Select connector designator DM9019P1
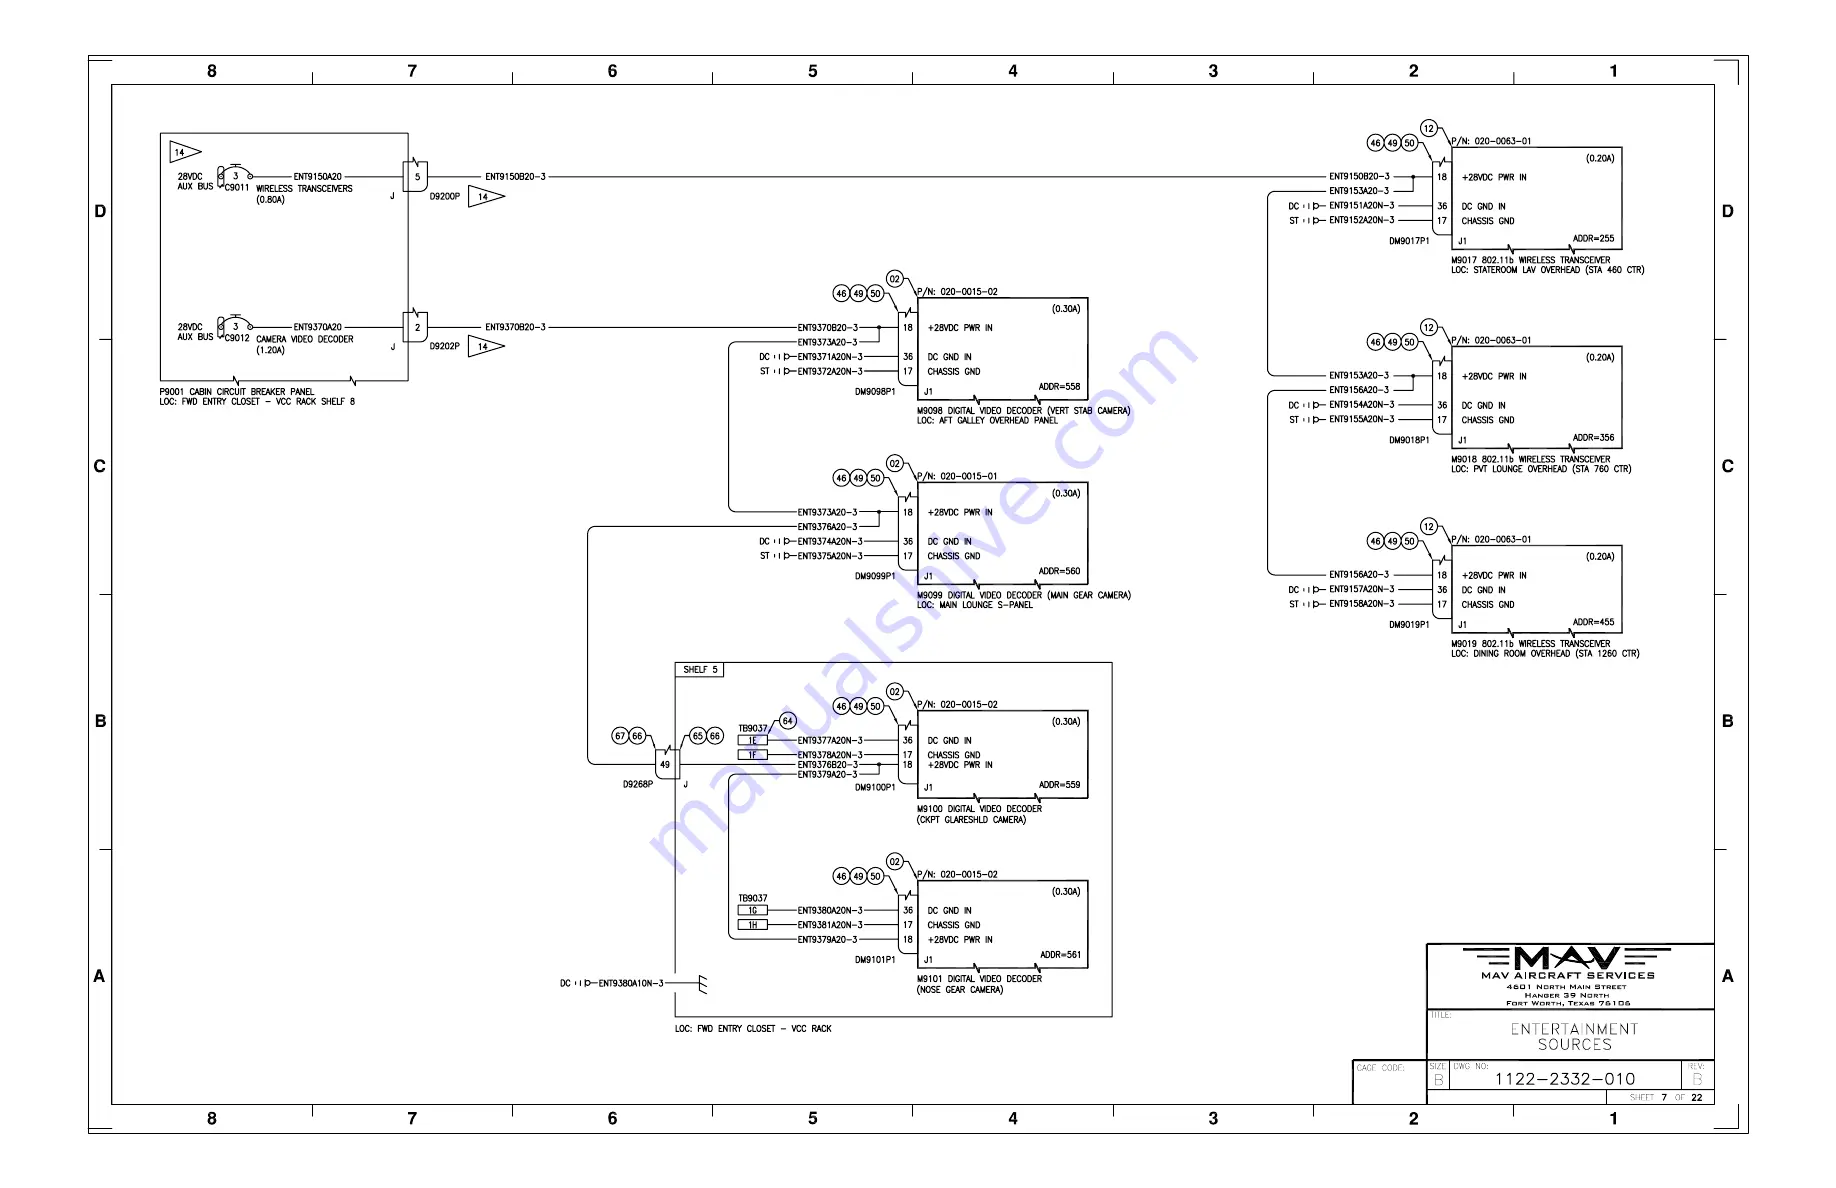Image resolution: width=1836 pixels, height=1188 pixels. 1409,625
